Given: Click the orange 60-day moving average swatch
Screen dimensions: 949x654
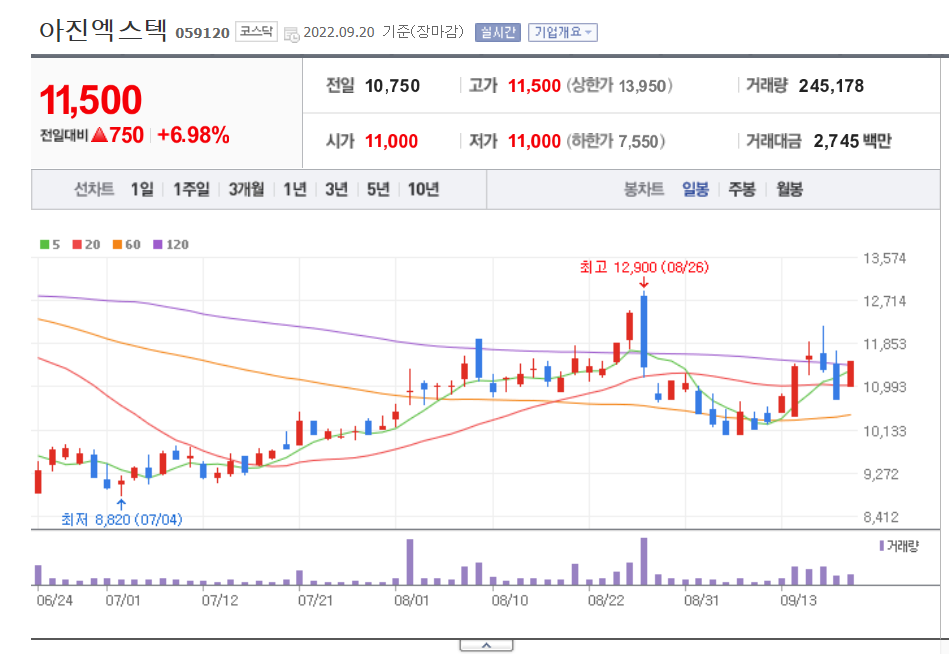Looking at the screenshot, I should click(x=117, y=244).
